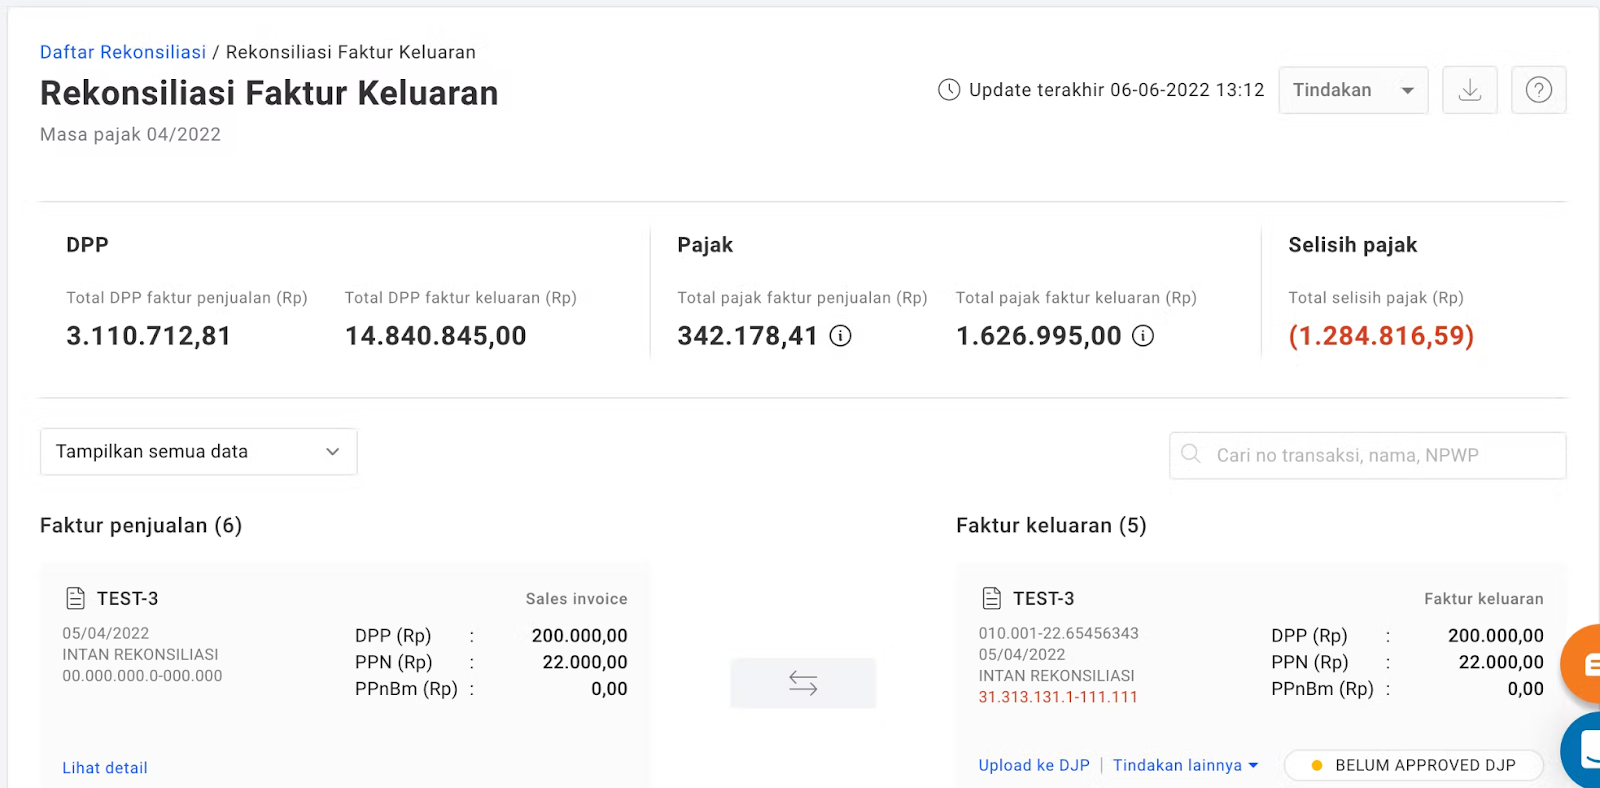Go to Daftar Rekonsiliasi breadcrumb
The image size is (1600, 788).
coord(123,52)
